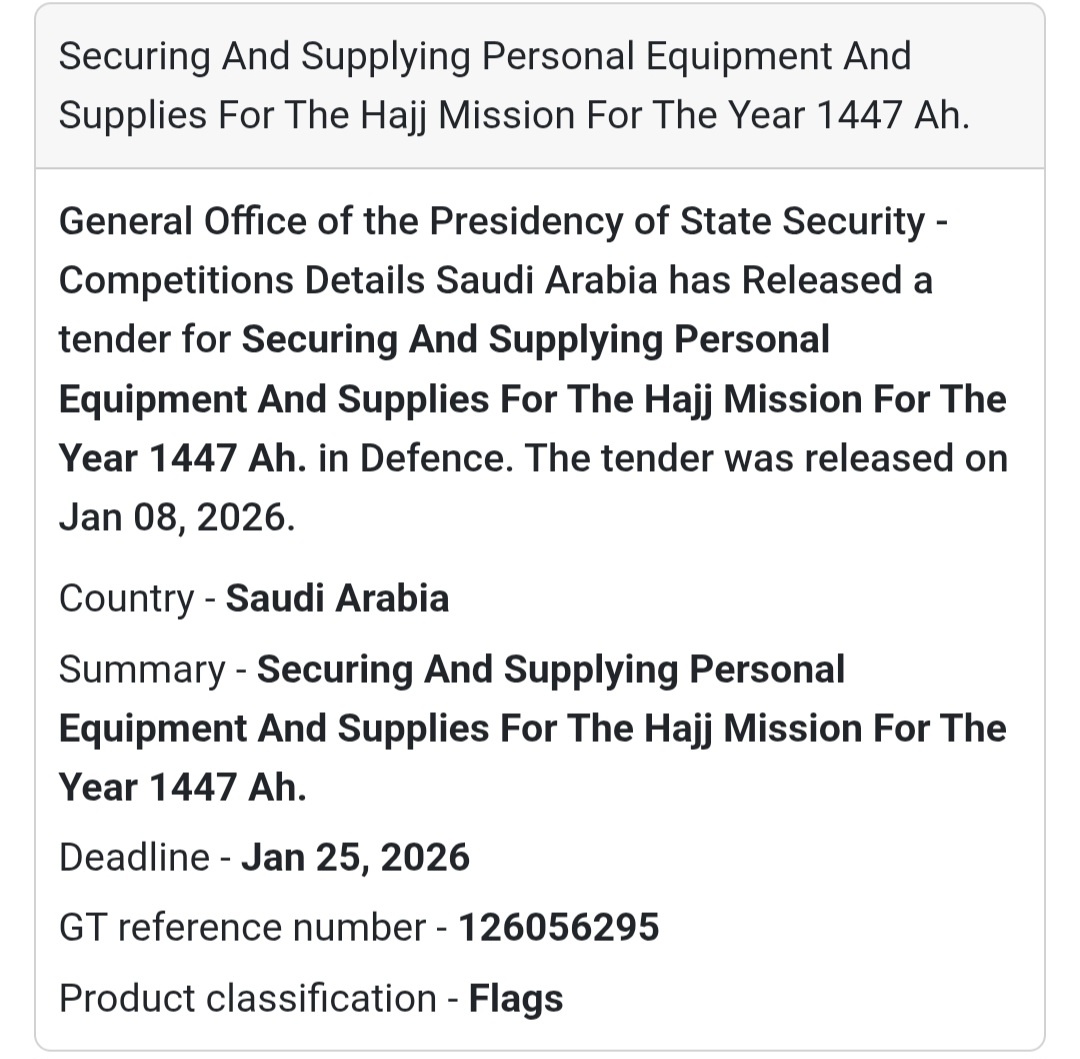Click "The tender was released on" sentence
1080x1059 pixels.
(766, 458)
